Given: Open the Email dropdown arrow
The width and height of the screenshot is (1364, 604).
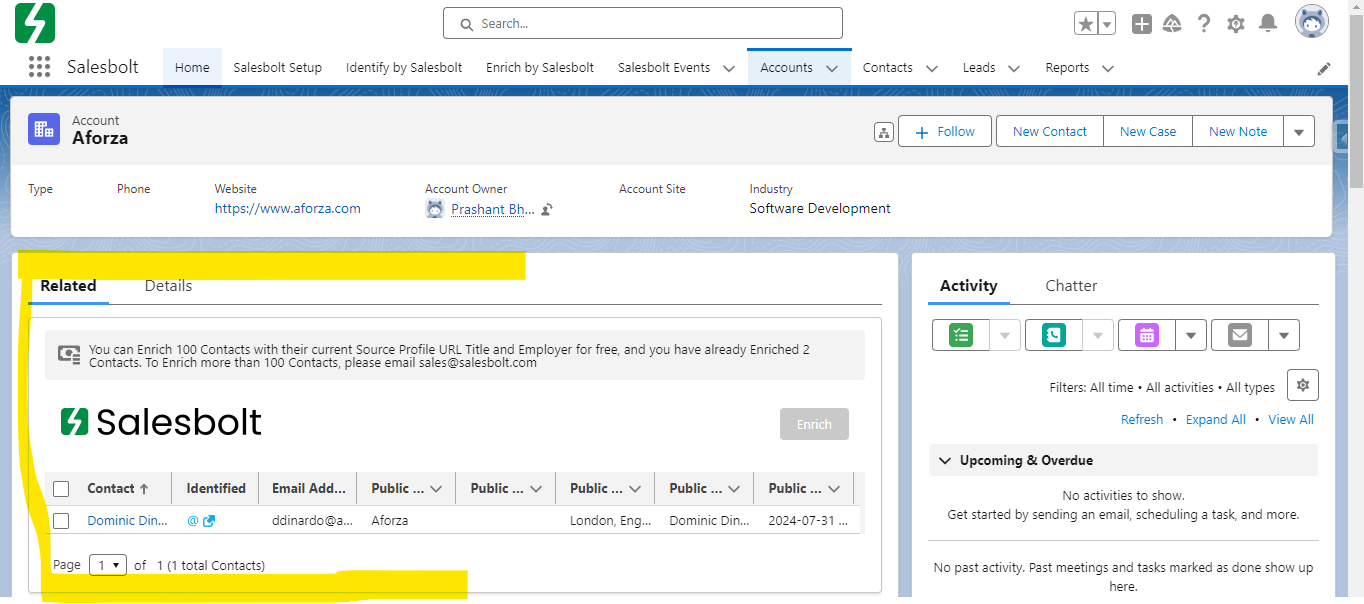Looking at the screenshot, I should point(1284,335).
